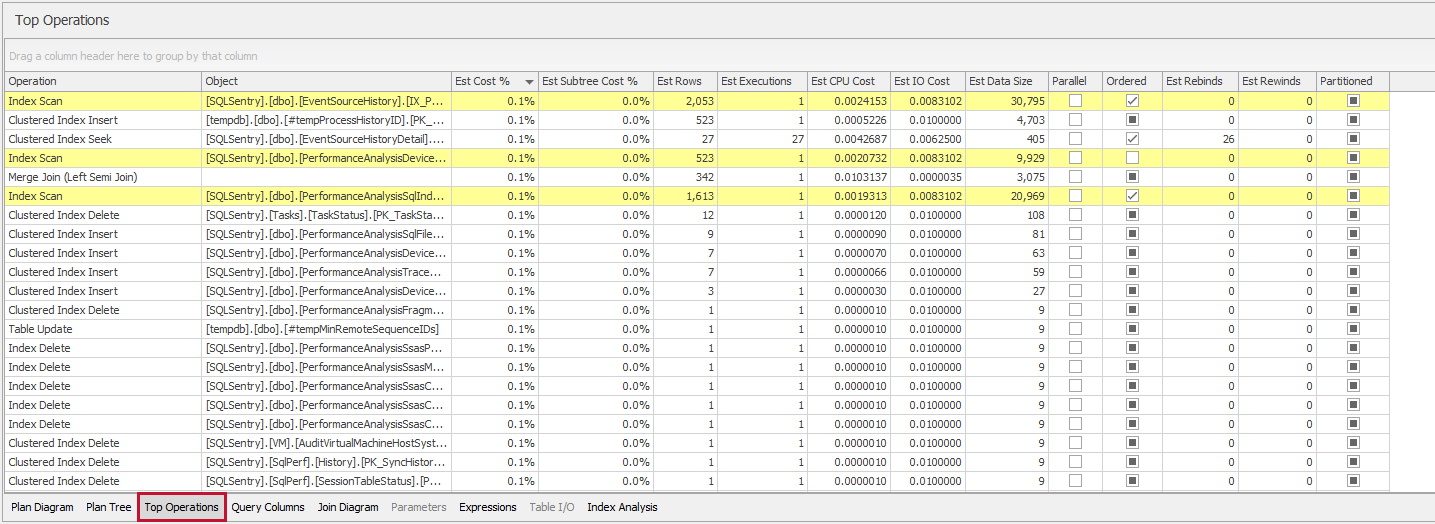
Task: Sort by the Object column header
Action: pos(326,81)
